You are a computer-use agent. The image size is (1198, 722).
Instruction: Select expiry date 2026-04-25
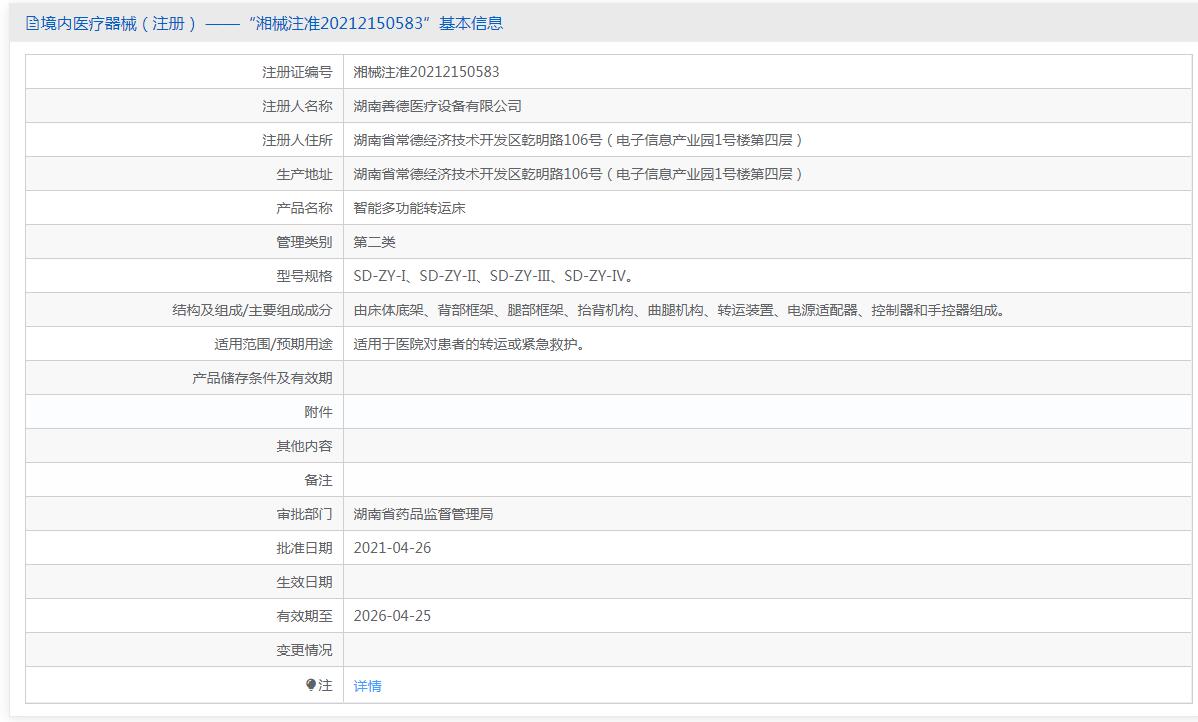click(x=392, y=616)
